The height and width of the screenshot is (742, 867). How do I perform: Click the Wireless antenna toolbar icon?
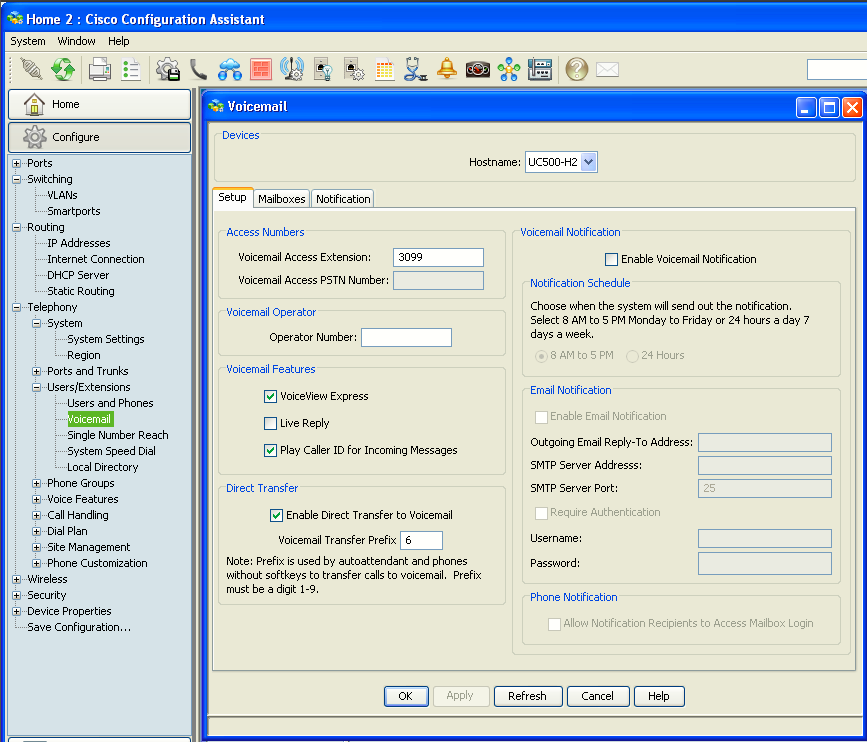(292, 70)
